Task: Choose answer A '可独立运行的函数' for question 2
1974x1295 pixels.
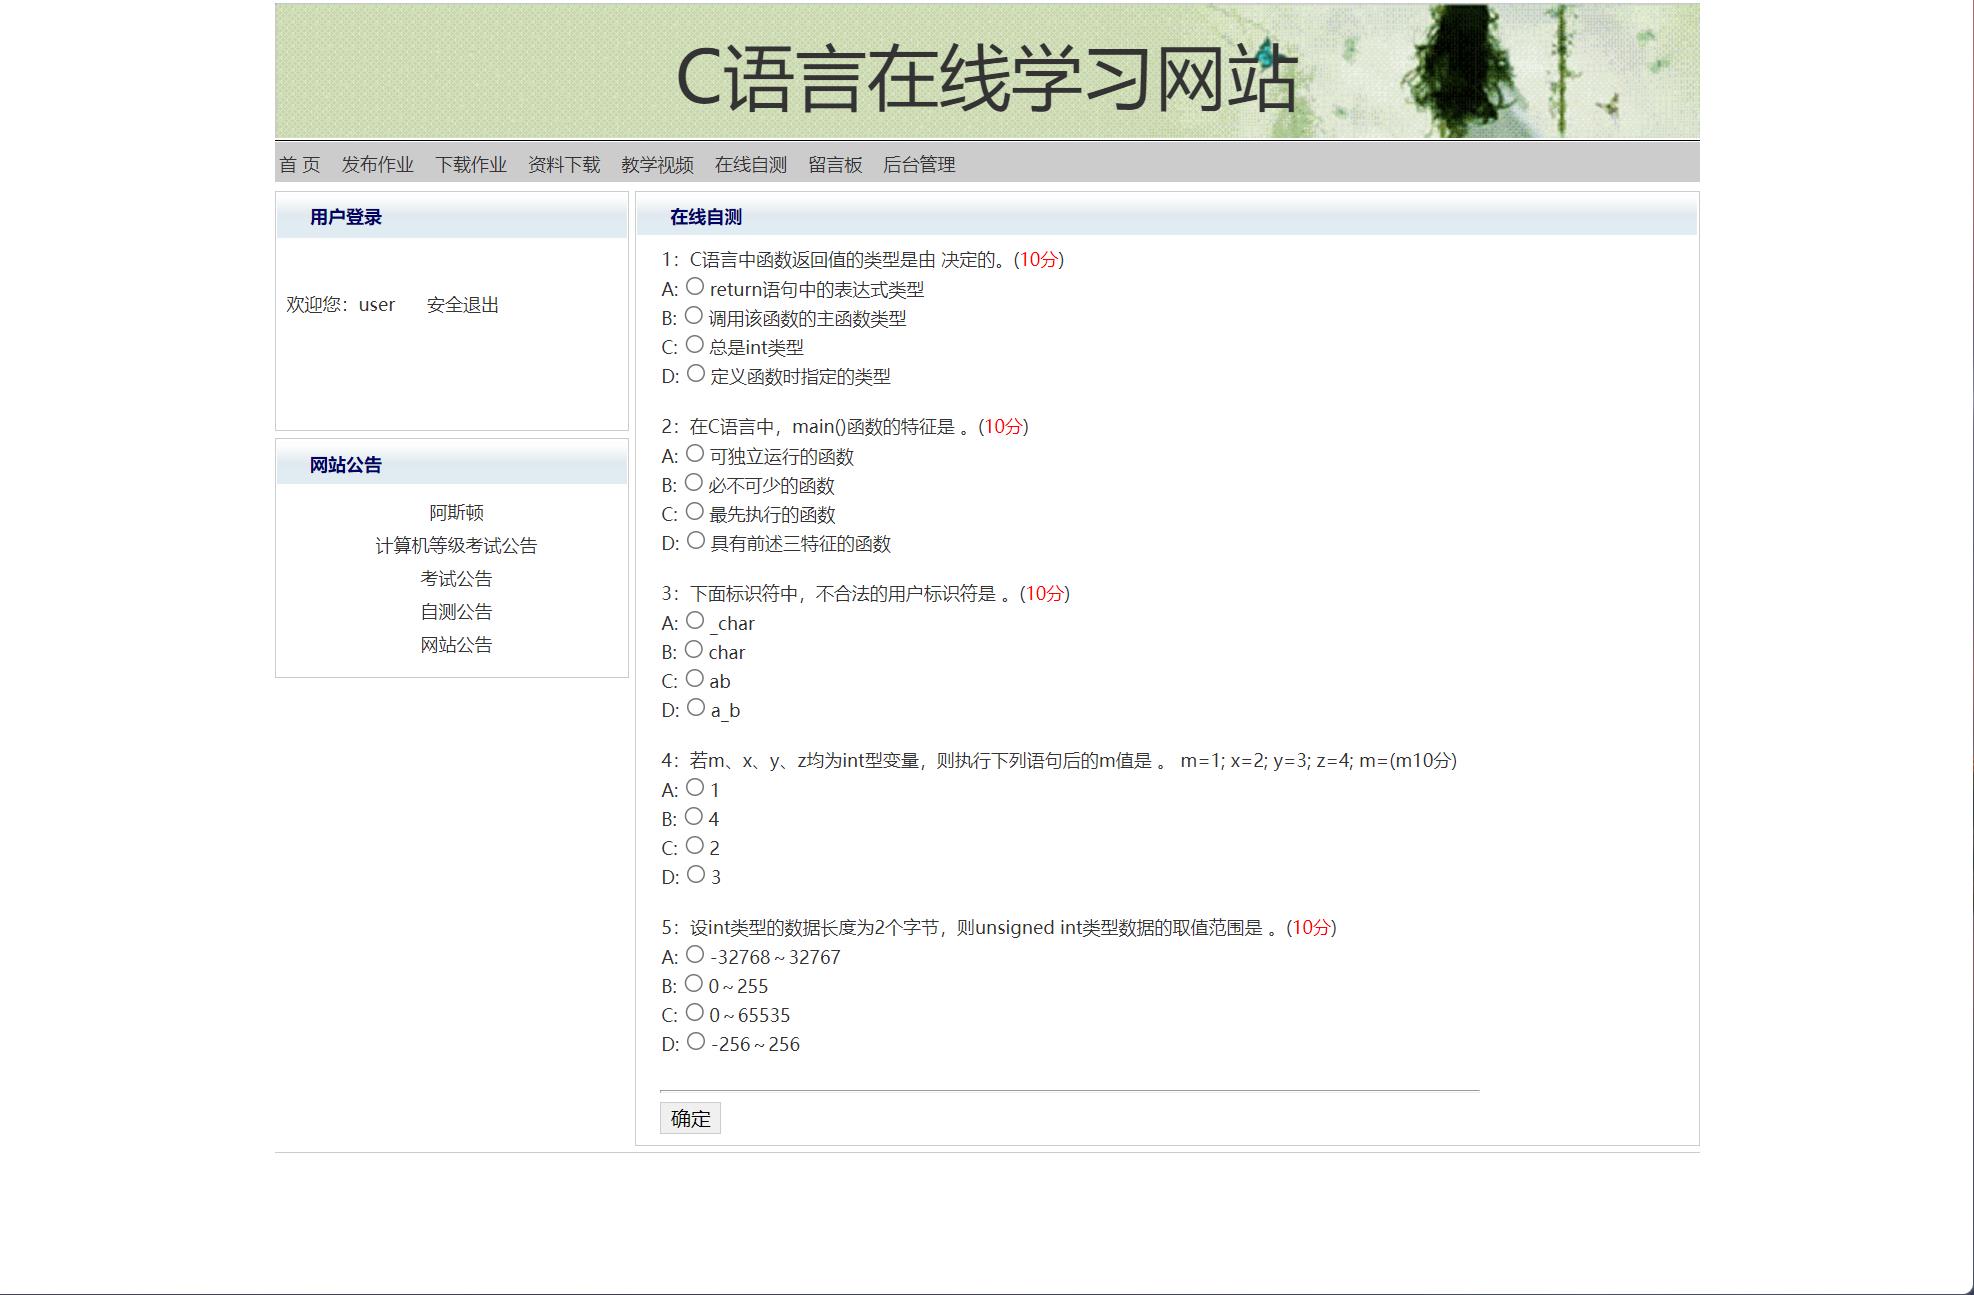Action: click(695, 455)
